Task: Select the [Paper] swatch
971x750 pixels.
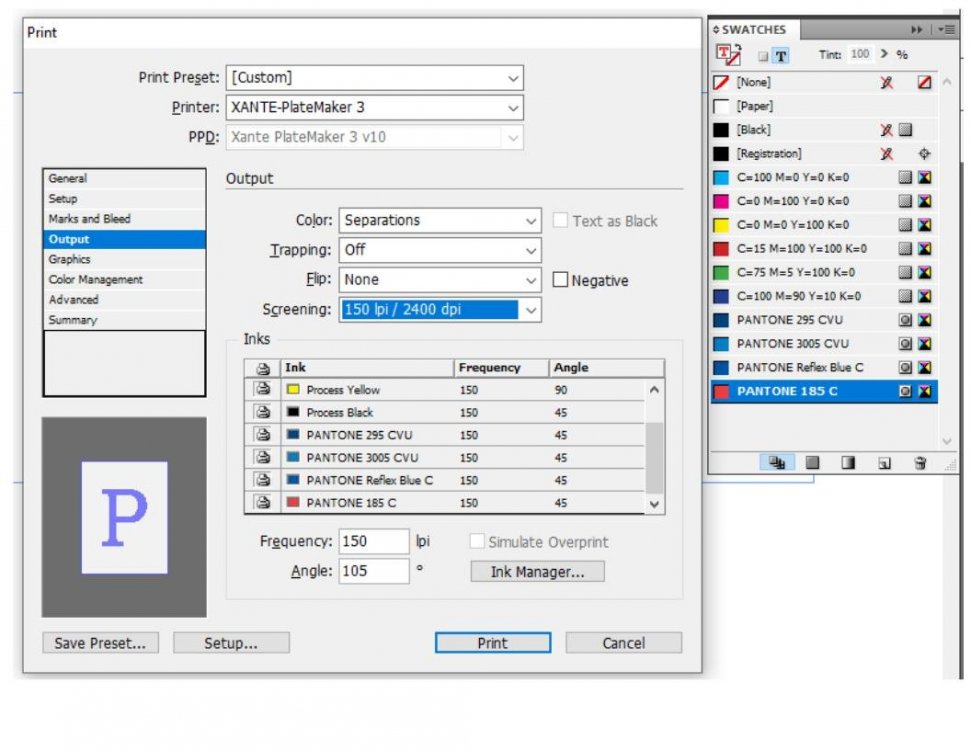Action: tap(824, 107)
